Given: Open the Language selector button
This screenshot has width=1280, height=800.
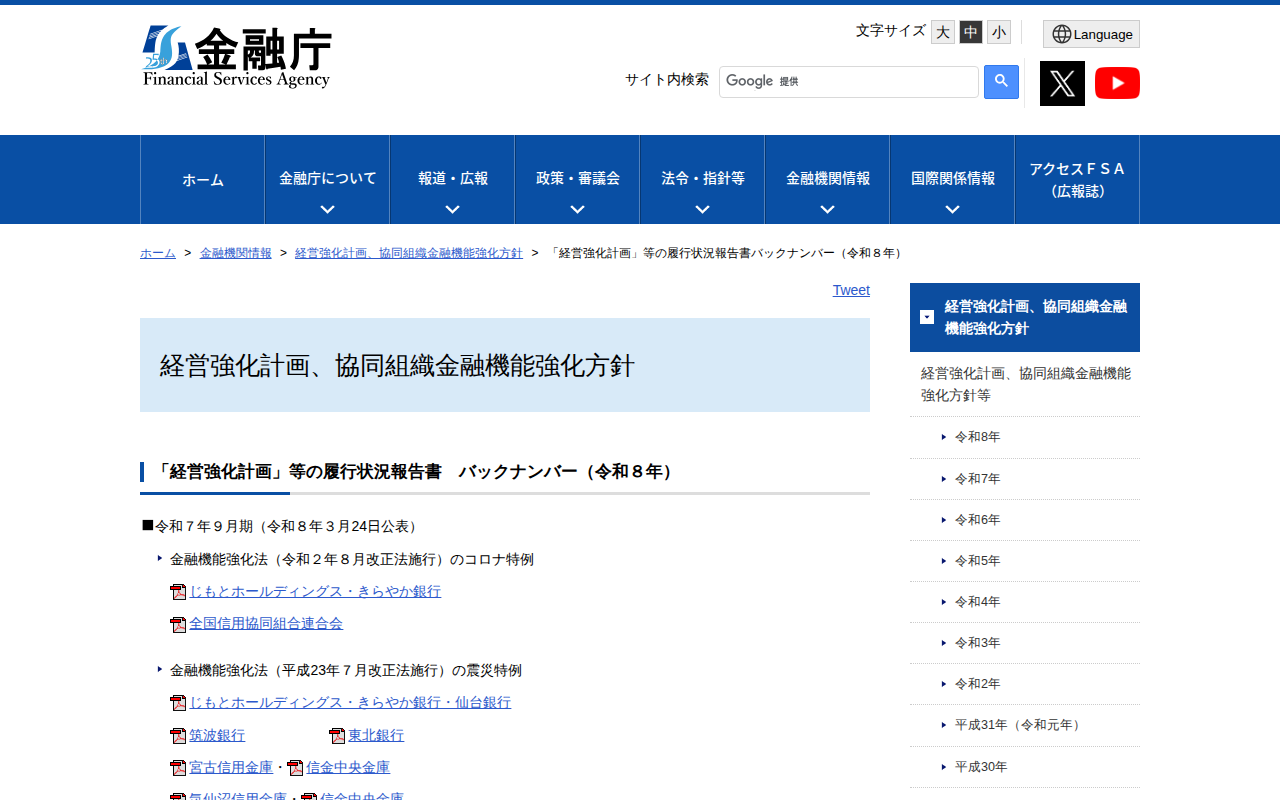Looking at the screenshot, I should (x=1091, y=34).
